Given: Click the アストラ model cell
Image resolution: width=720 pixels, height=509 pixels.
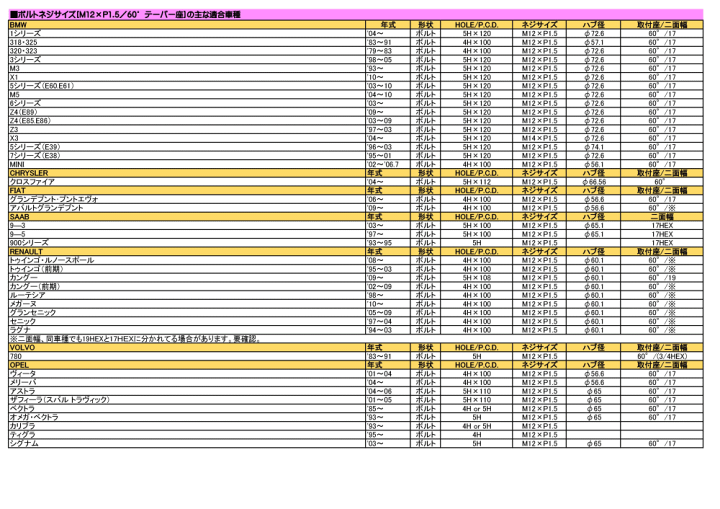Looking at the screenshot, I should point(187,391).
